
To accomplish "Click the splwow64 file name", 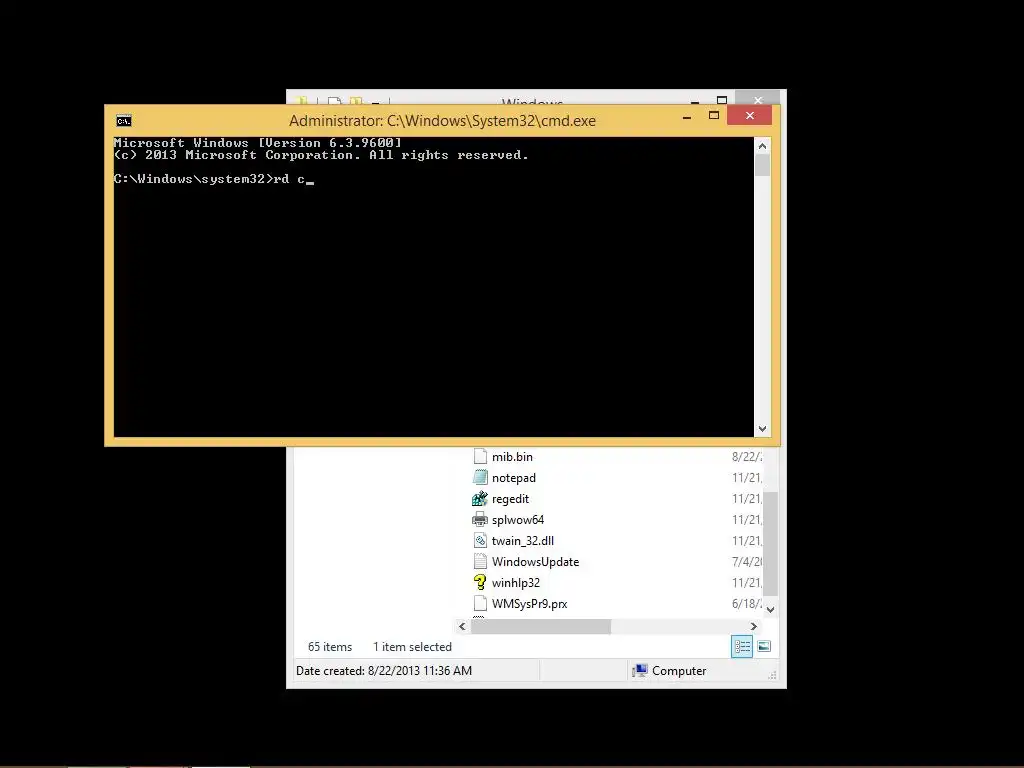I will click(x=518, y=520).
